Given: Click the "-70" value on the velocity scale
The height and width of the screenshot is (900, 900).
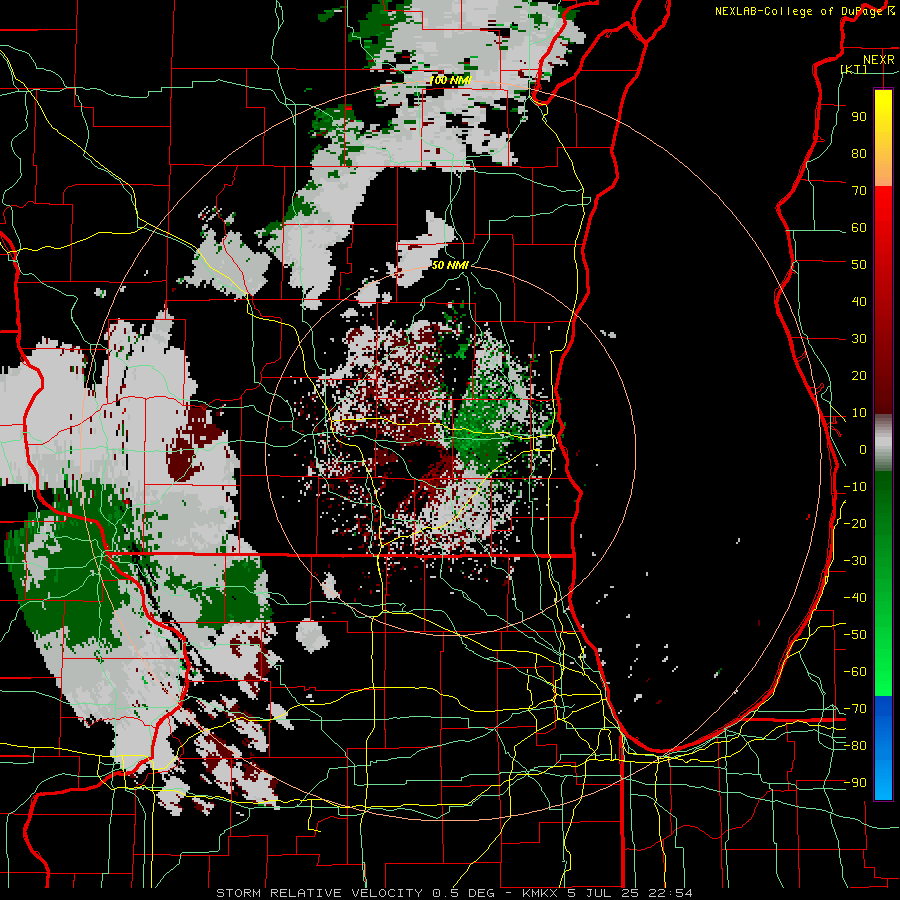Looking at the screenshot, I should (x=855, y=709).
